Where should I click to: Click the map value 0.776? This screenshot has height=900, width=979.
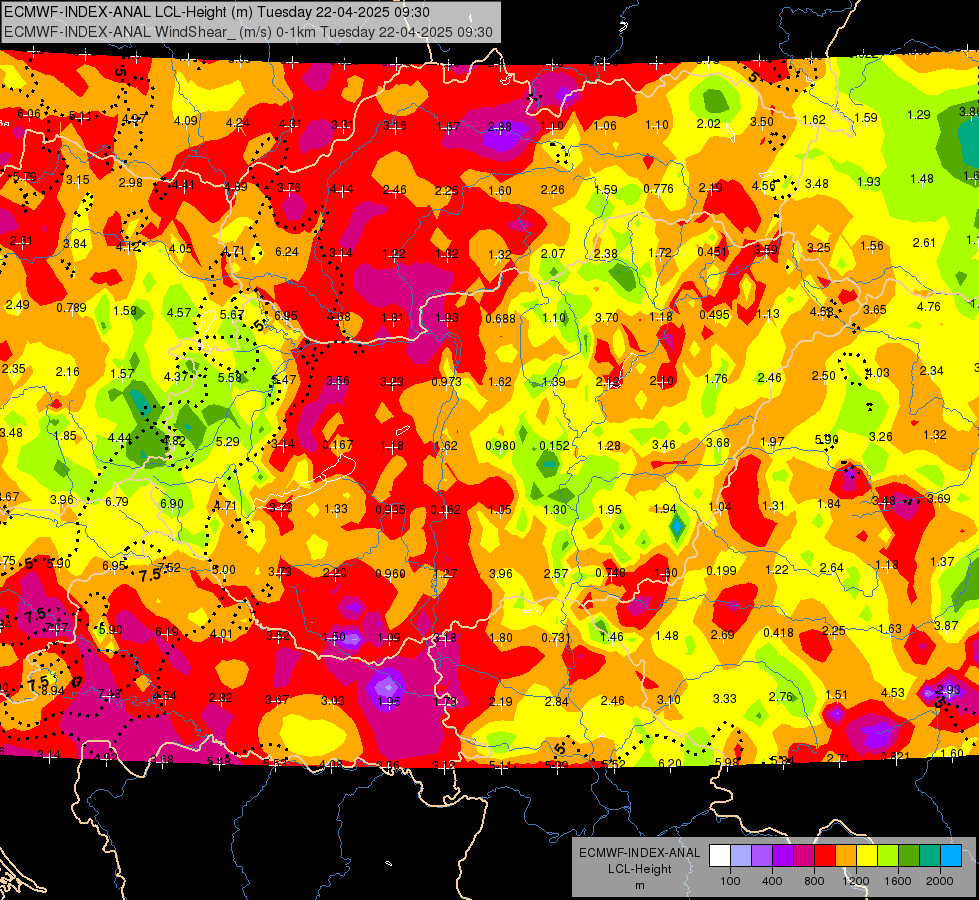(x=659, y=189)
